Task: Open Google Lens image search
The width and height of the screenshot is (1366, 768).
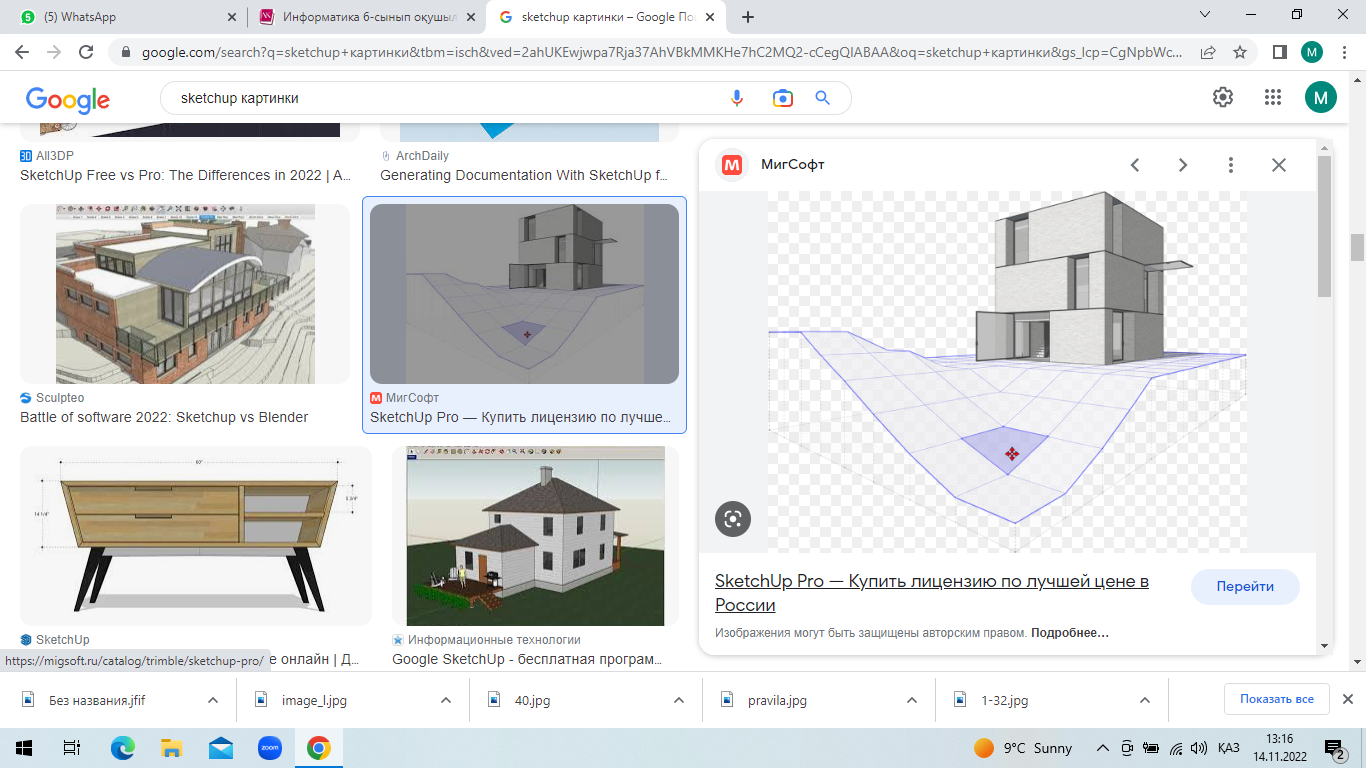Action: pos(782,98)
